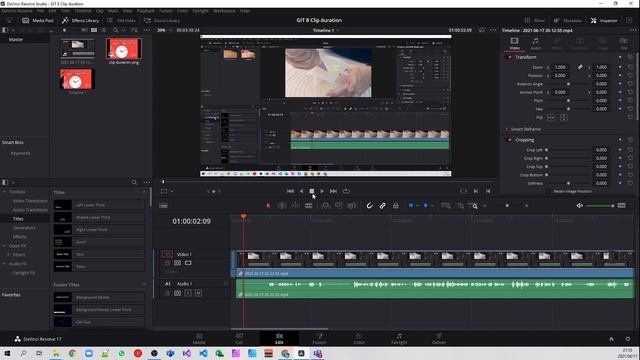This screenshot has width=640, height=360.
Task: Click the flip horizontal icon
Action: [551, 118]
